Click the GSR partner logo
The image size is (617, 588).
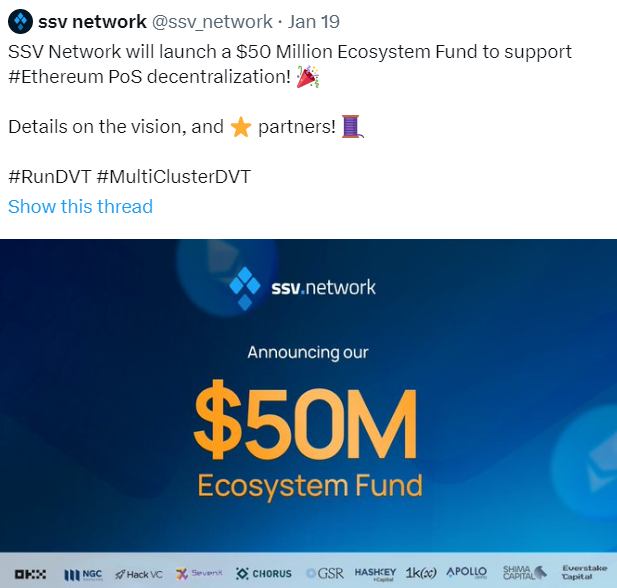click(325, 574)
